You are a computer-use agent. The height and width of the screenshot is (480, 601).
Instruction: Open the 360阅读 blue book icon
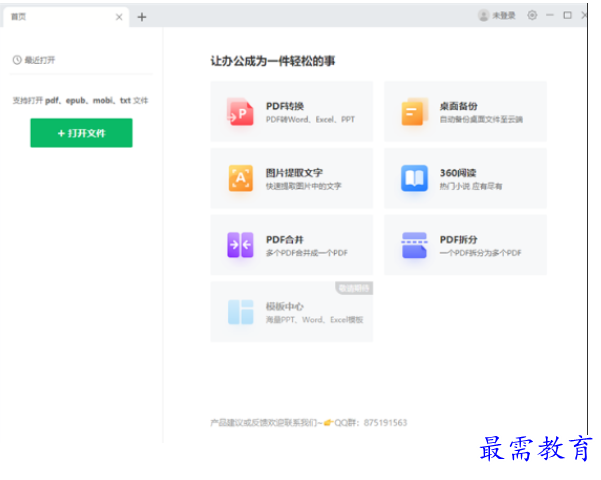coord(414,178)
